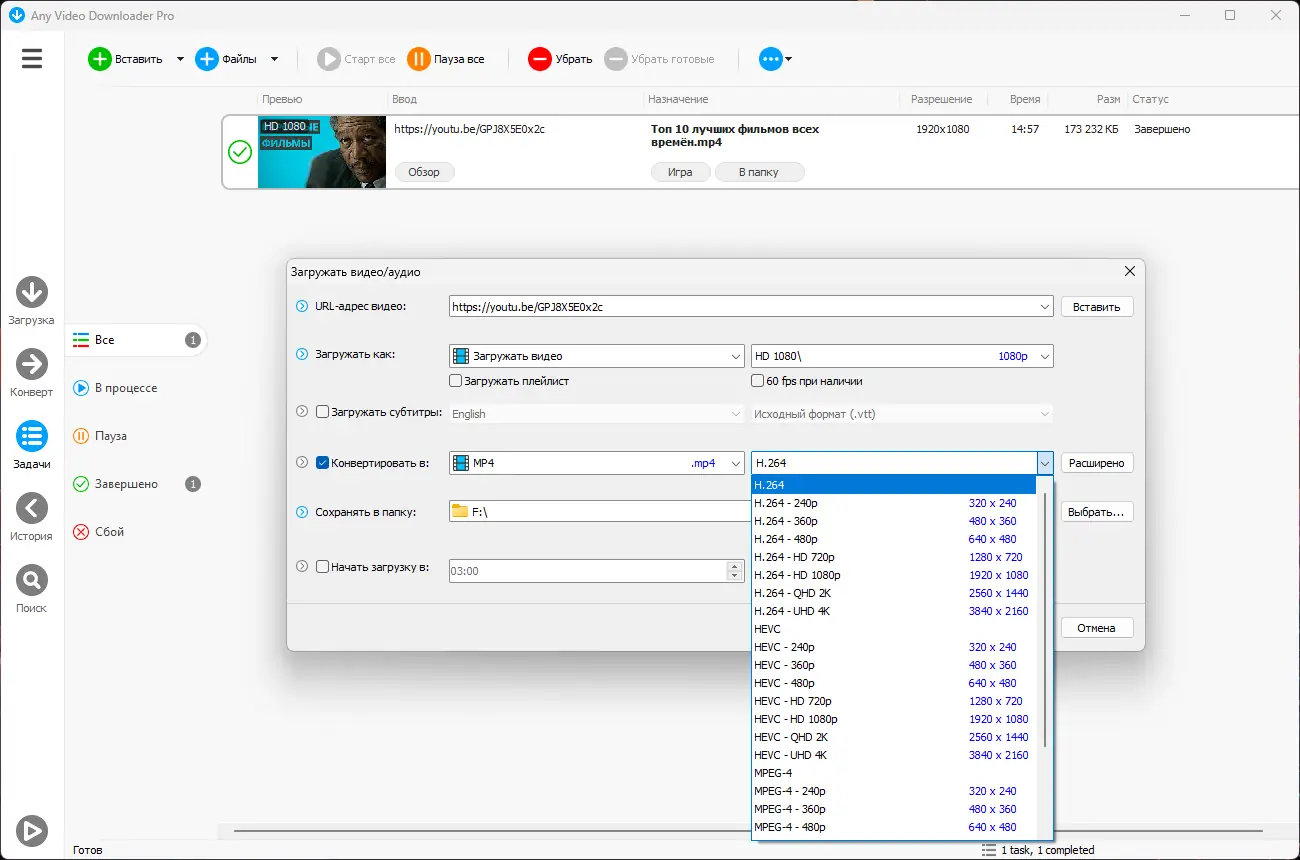Close the 'Загружать видео/аудио' dialog

(1130, 271)
